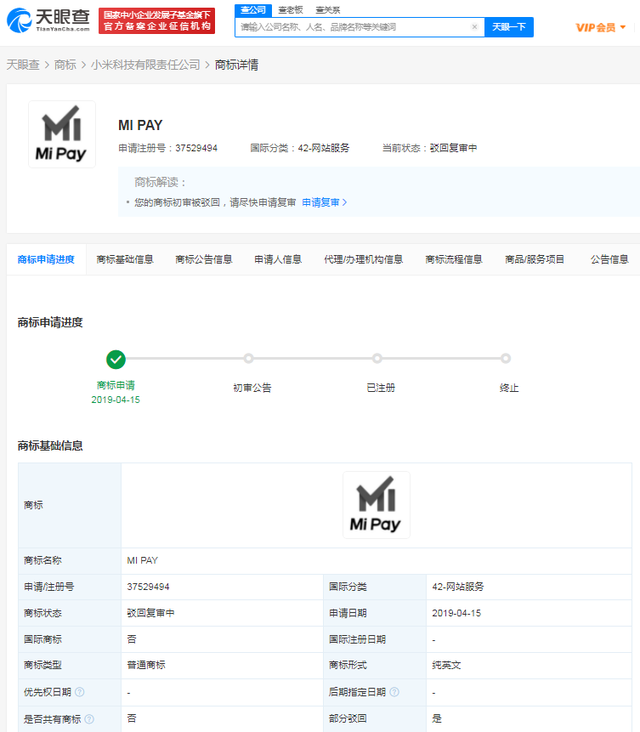Viewport: 640px width, 732px height.
Task: Clear the search box with the X icon
Action: tap(474, 27)
